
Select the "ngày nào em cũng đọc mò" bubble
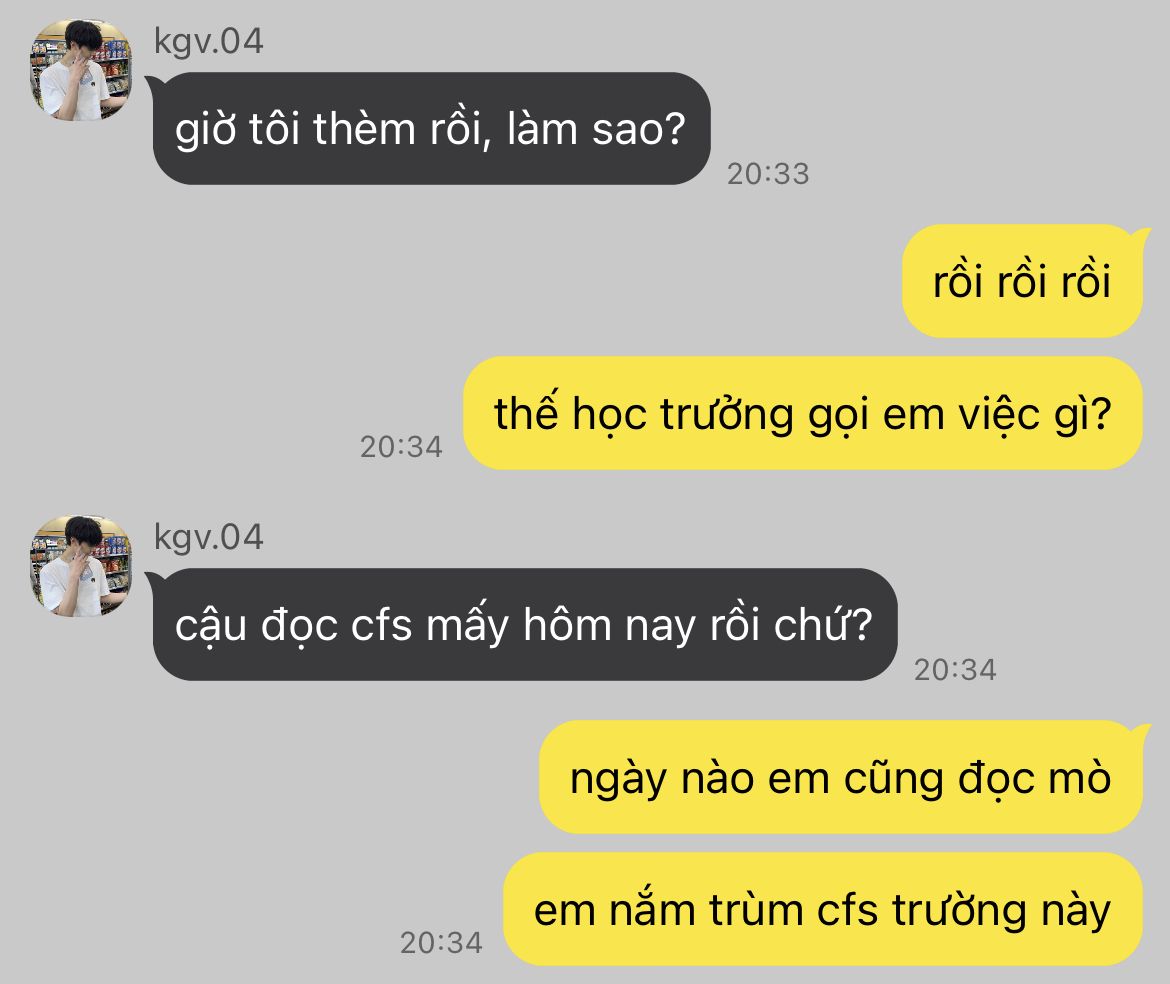point(841,777)
